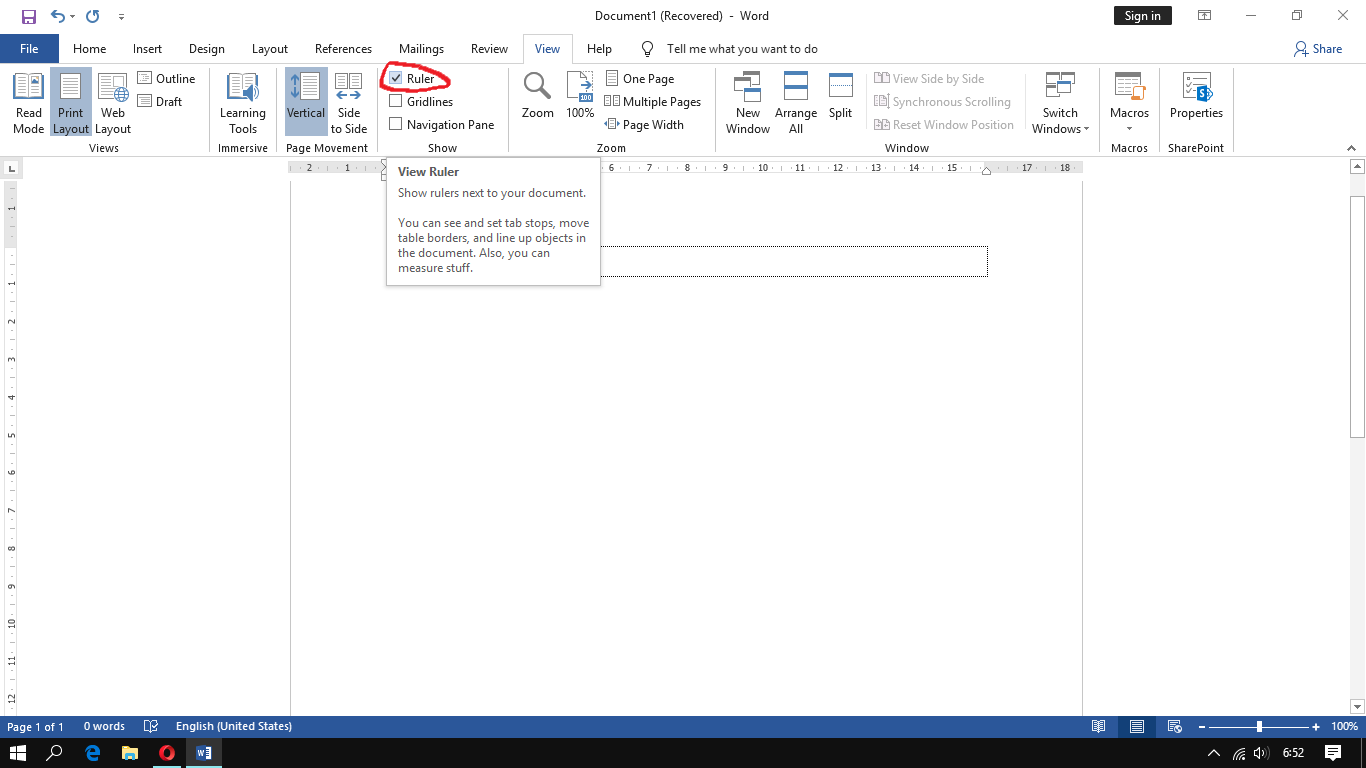The image size is (1366, 768).
Task: Open Opera browser from taskbar
Action: [x=167, y=753]
